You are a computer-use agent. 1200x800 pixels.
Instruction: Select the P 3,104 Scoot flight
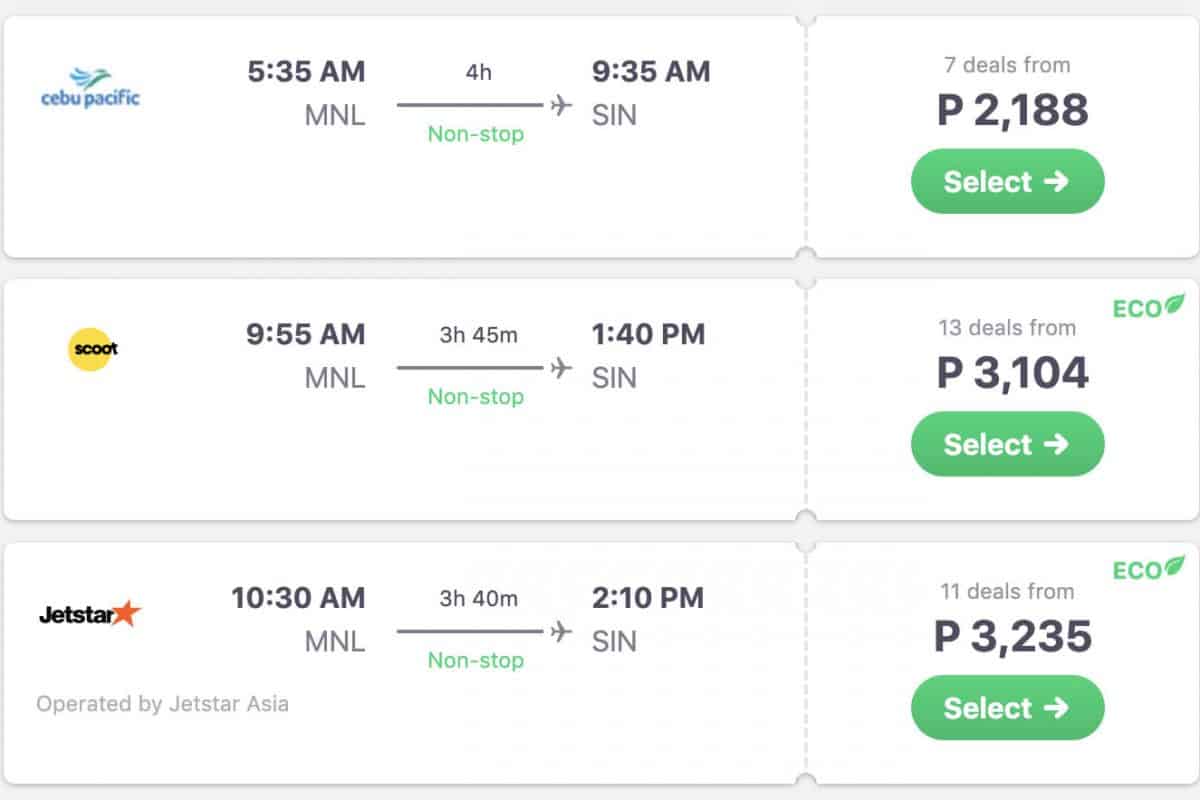[1007, 444]
